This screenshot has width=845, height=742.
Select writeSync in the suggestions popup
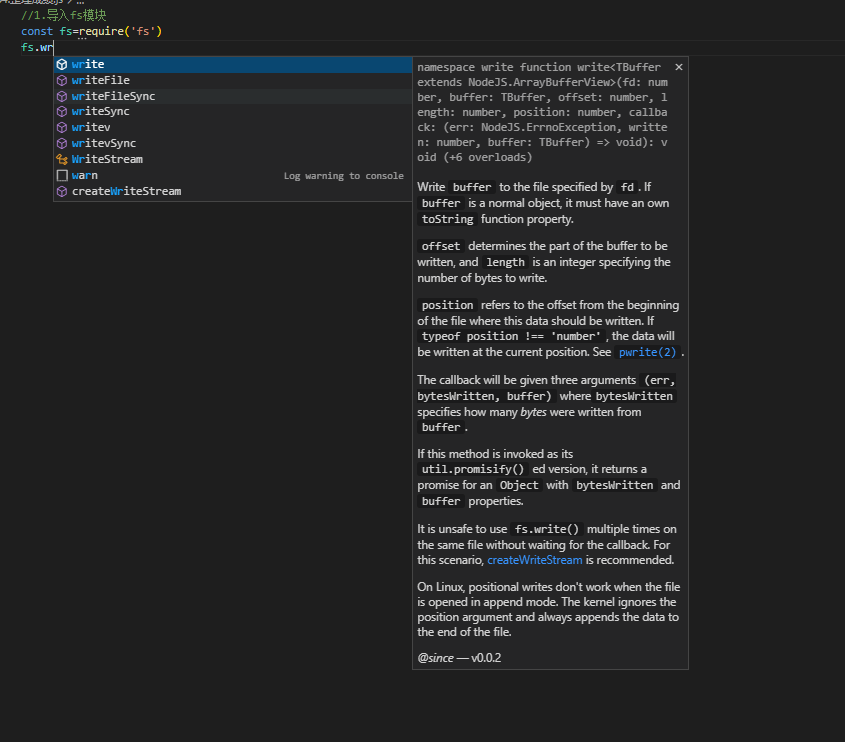(233, 112)
